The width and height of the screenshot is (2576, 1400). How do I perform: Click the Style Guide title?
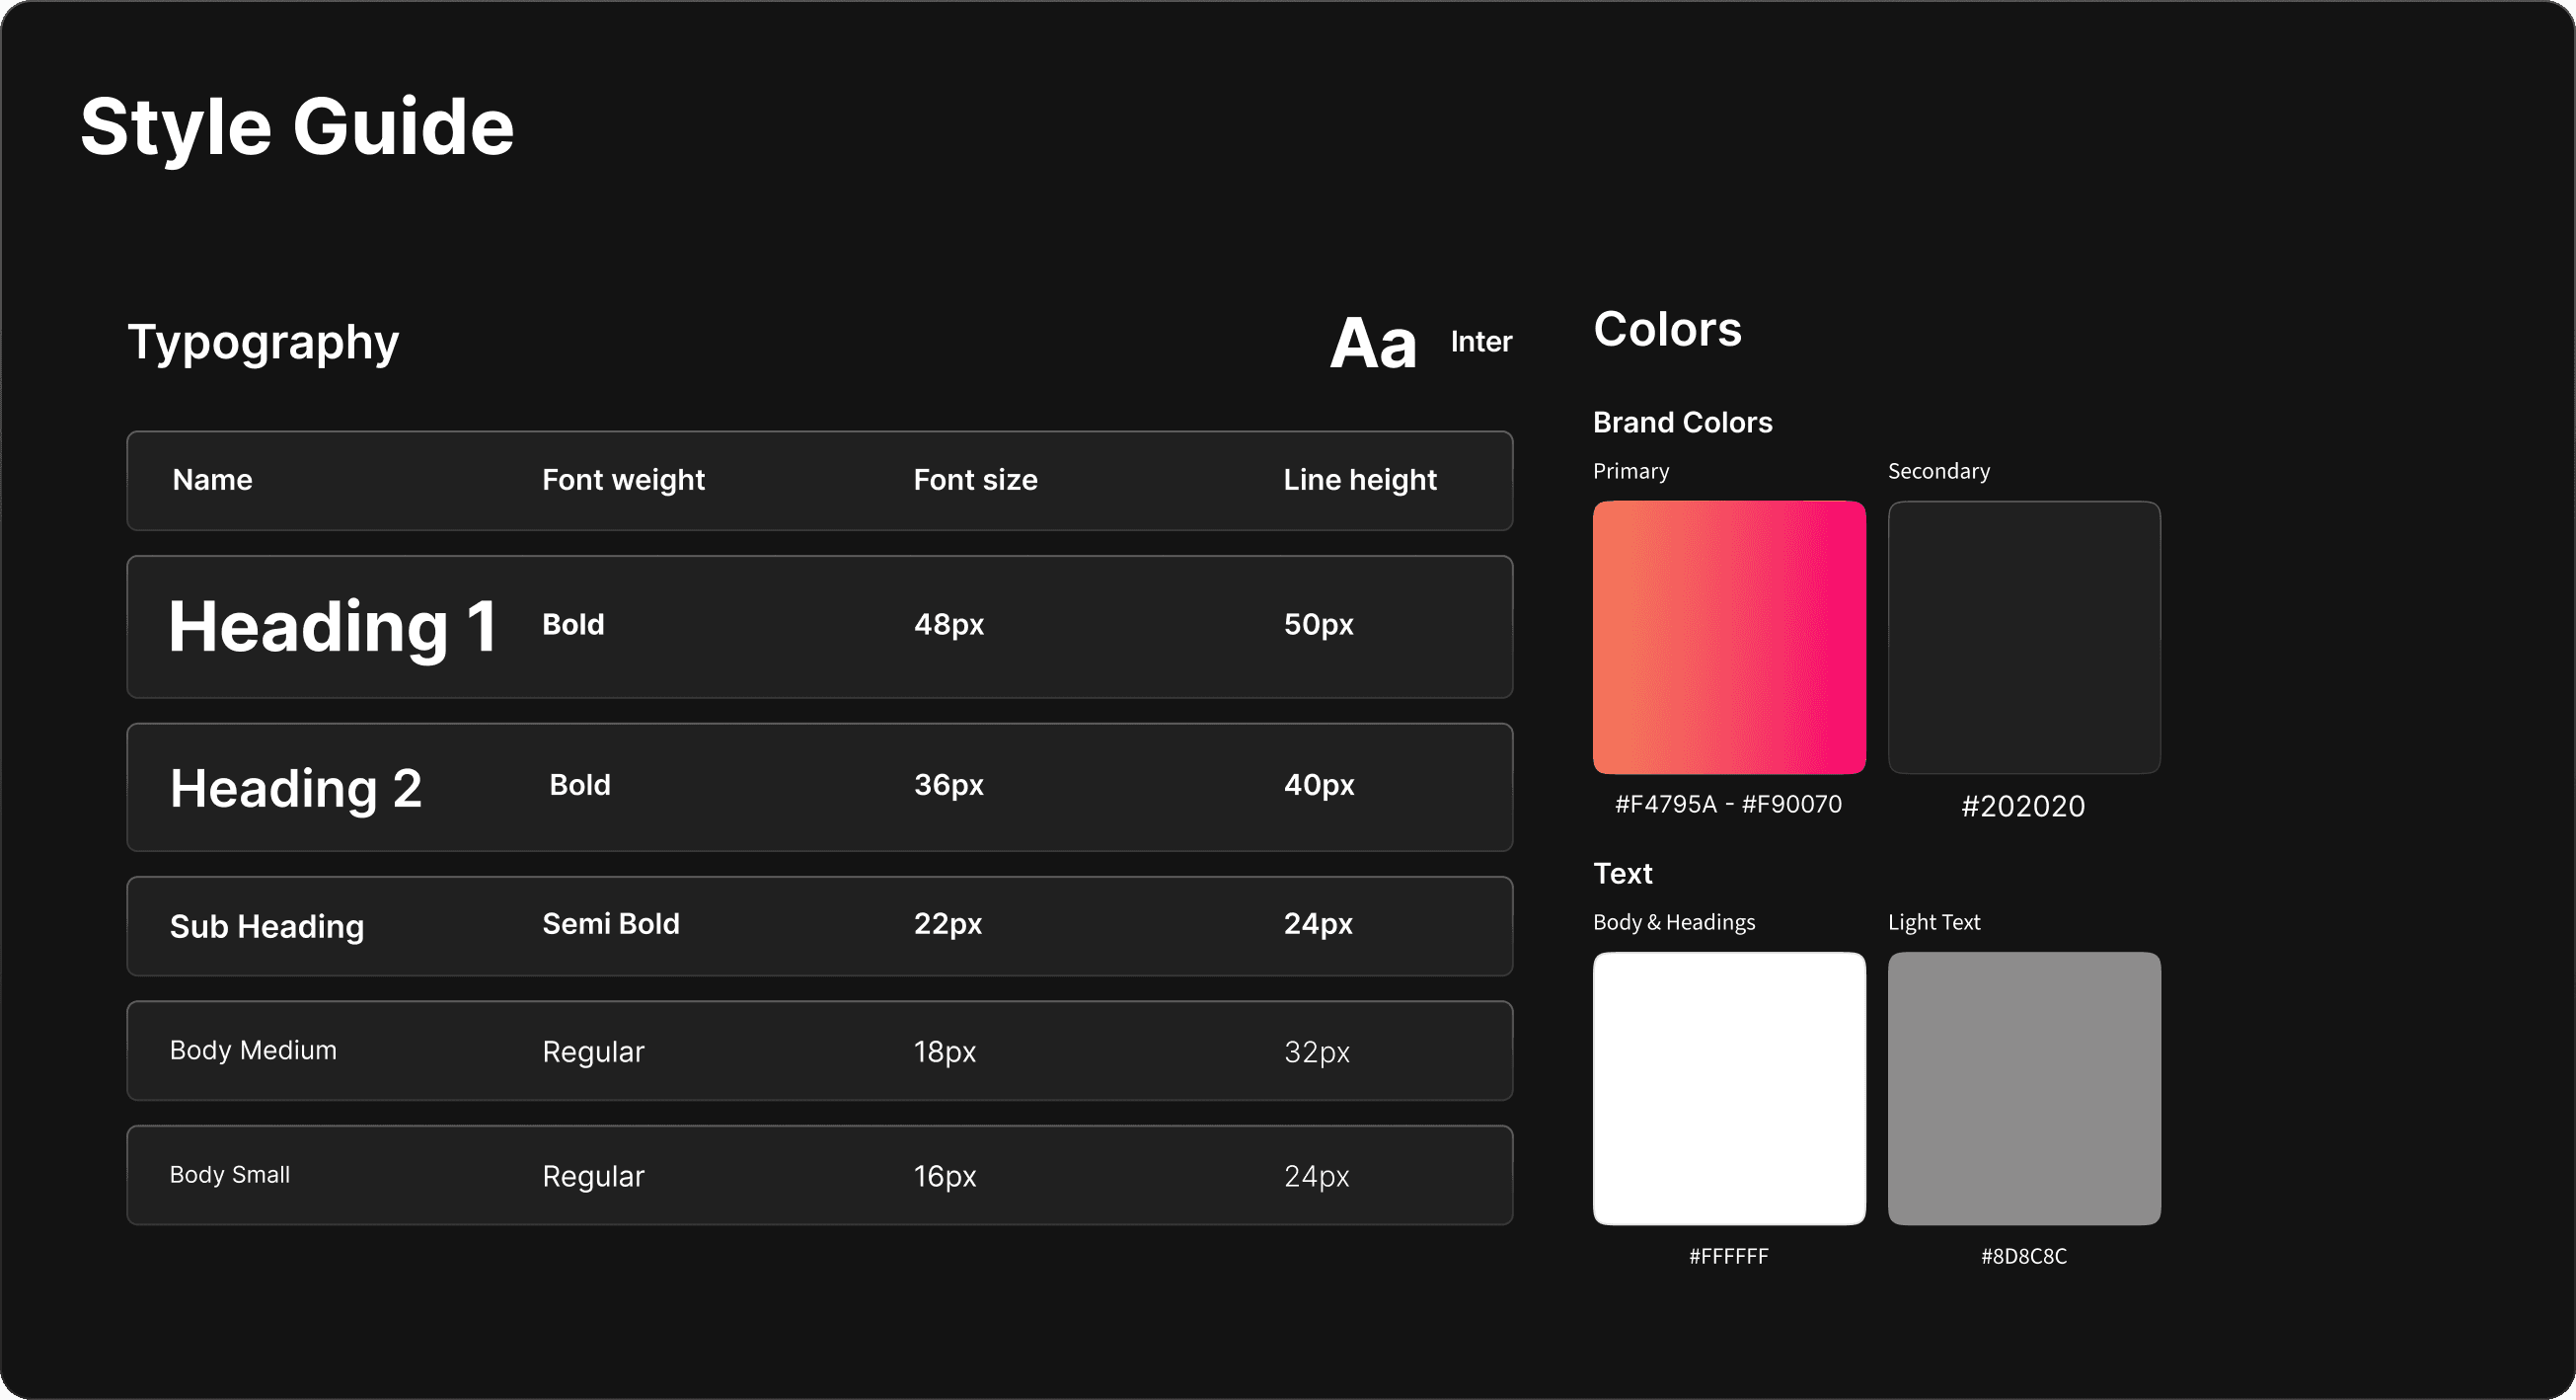point(297,127)
